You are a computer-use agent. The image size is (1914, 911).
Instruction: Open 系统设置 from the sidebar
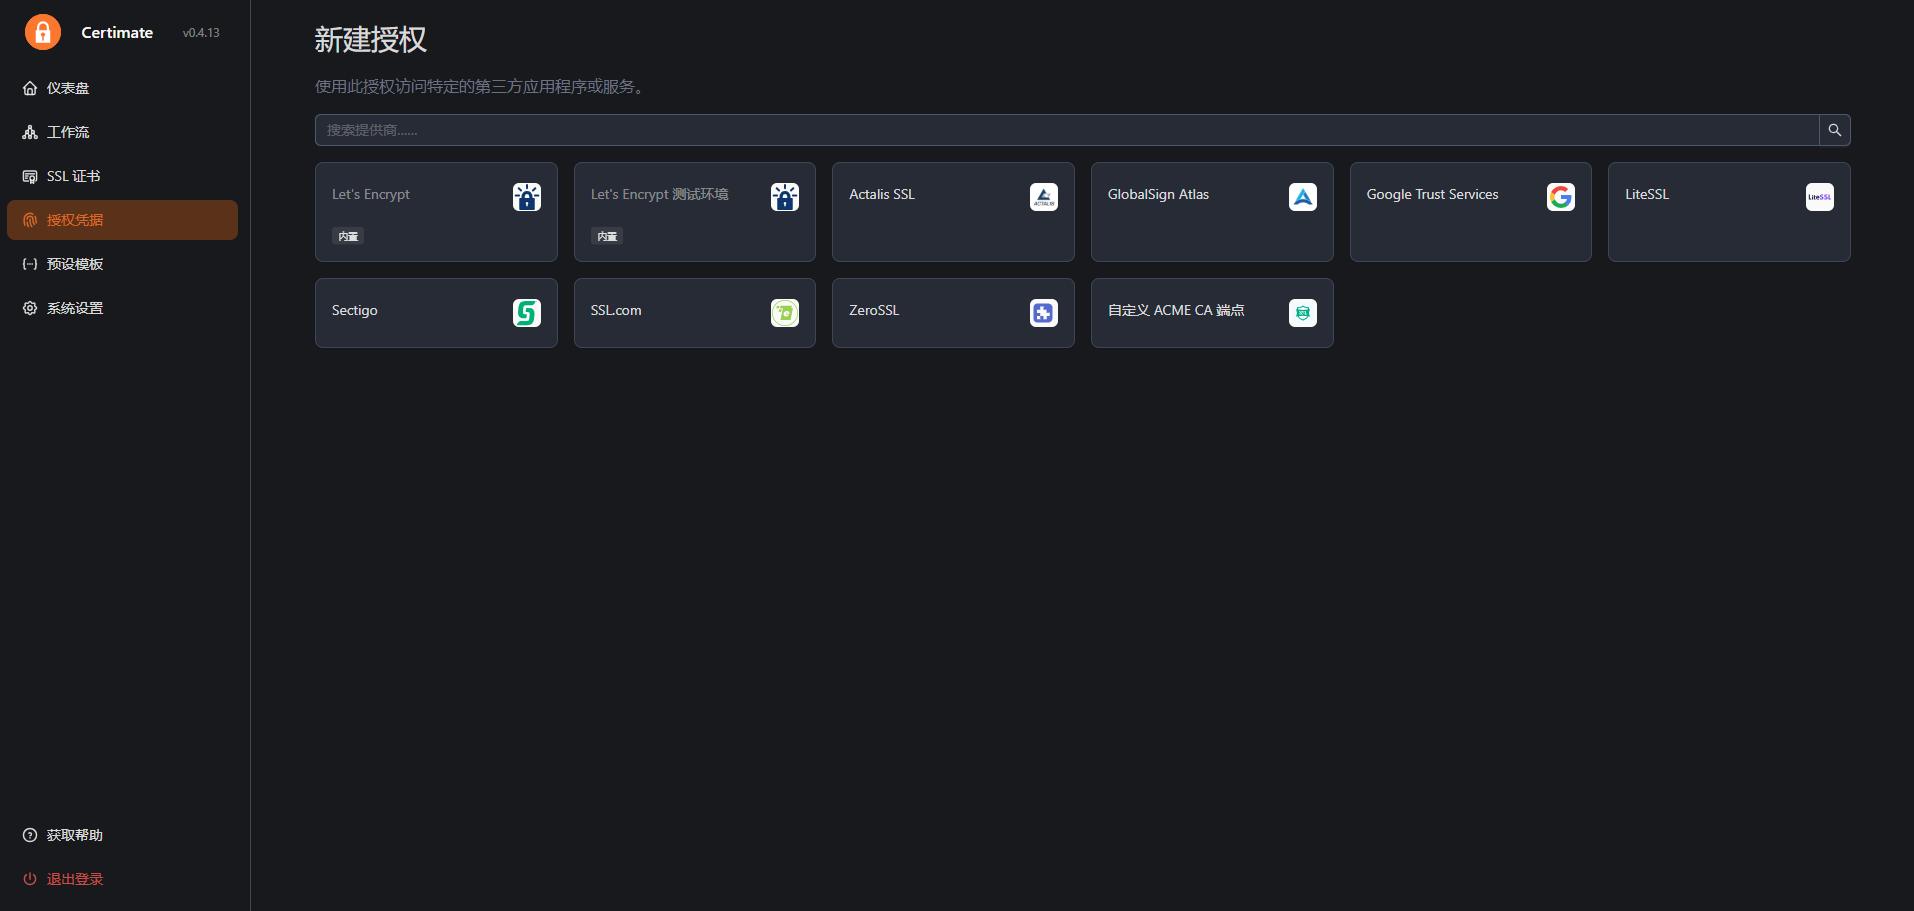[122, 308]
